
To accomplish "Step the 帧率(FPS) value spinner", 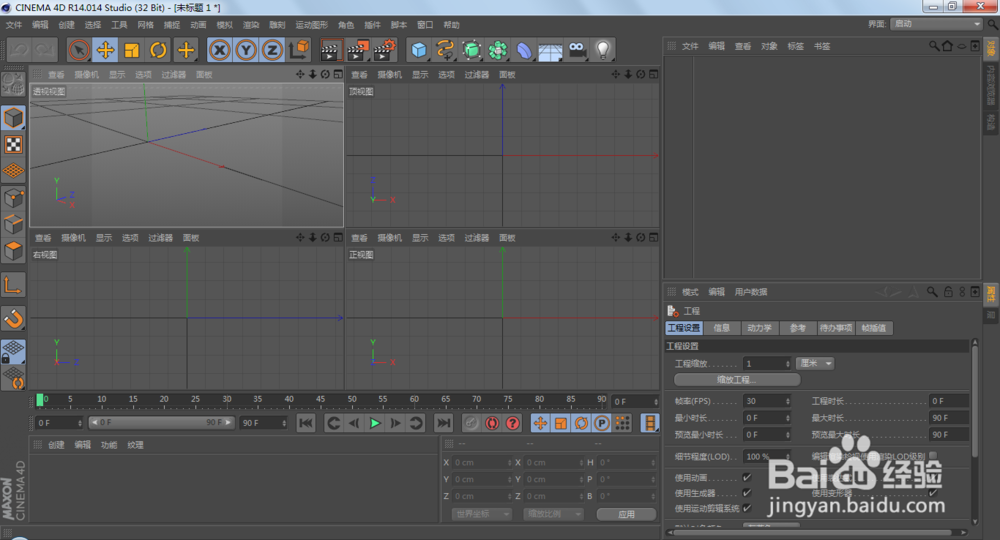I will pyautogui.click(x=788, y=401).
